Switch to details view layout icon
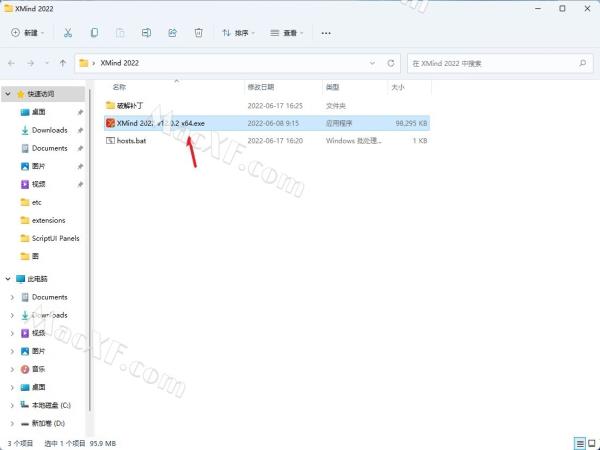This screenshot has width=600, height=450. pyautogui.click(x=580, y=443)
